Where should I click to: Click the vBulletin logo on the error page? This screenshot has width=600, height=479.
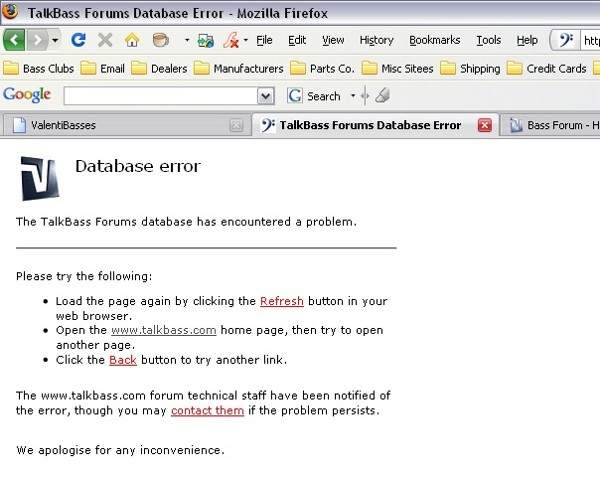pyautogui.click(x=40, y=178)
